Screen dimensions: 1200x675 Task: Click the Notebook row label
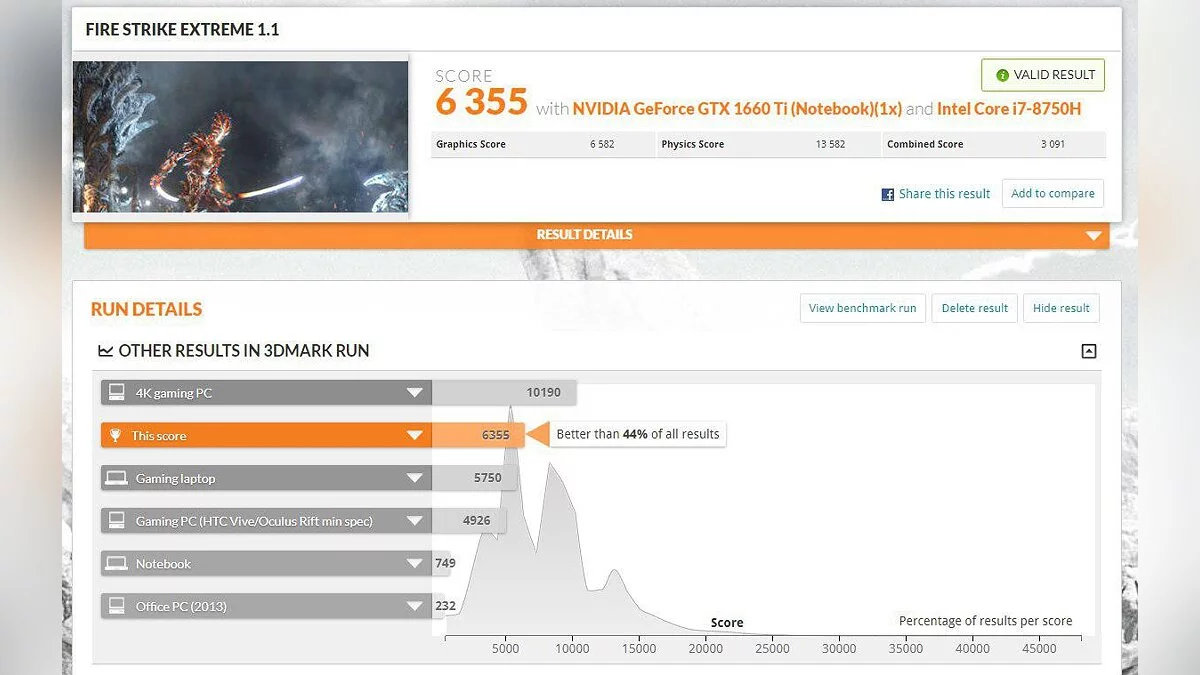163,564
